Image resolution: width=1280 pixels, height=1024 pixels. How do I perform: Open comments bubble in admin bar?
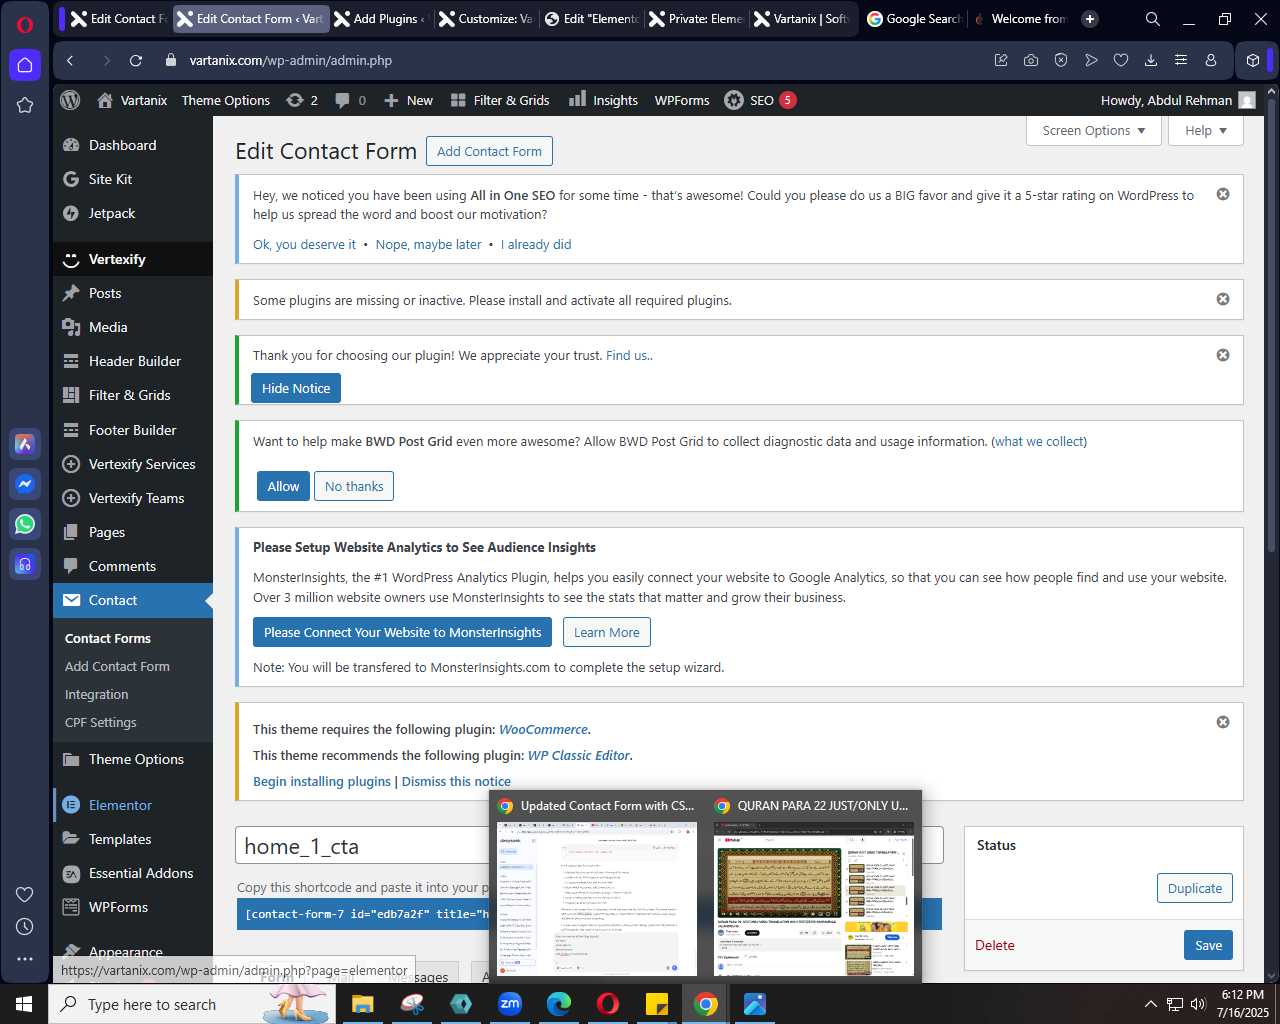(x=350, y=100)
